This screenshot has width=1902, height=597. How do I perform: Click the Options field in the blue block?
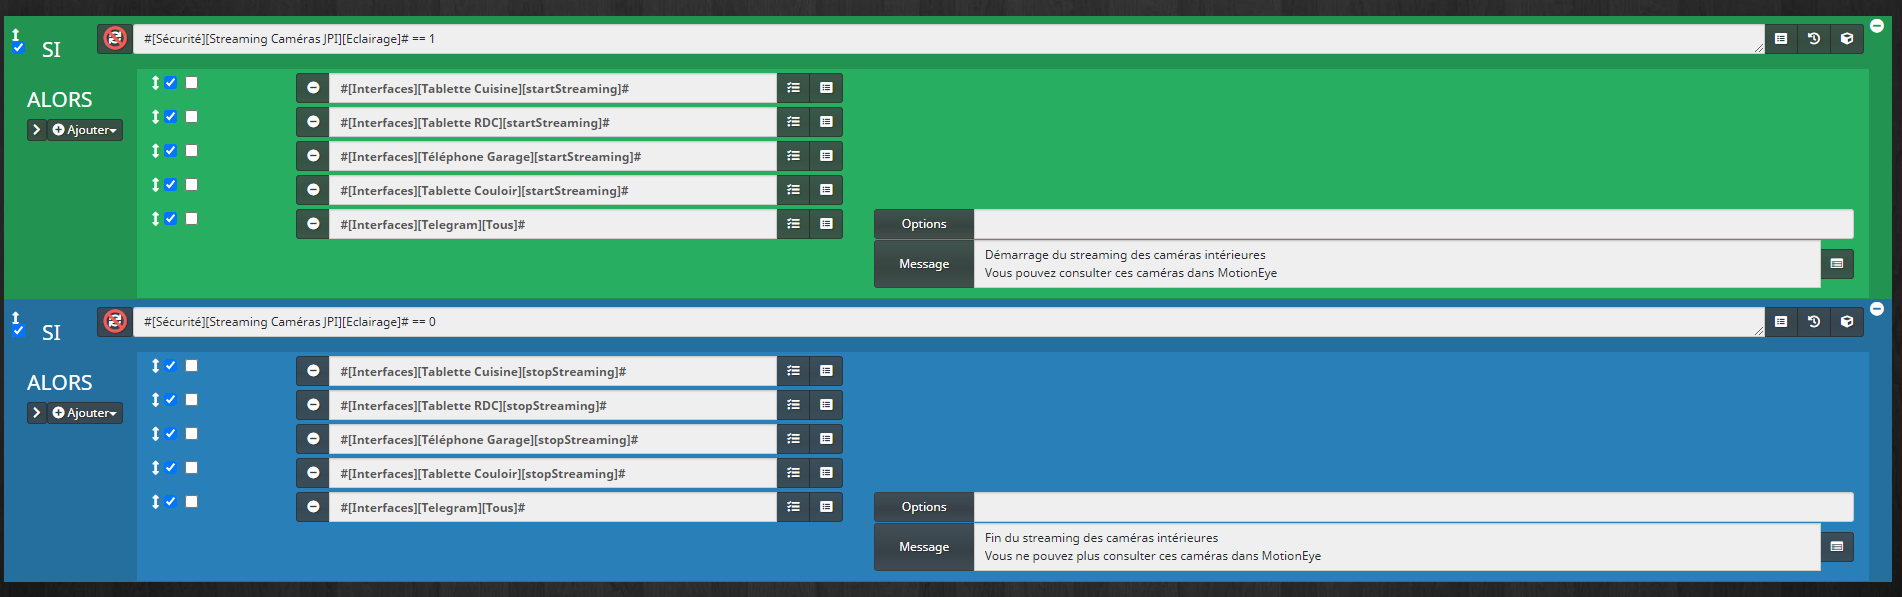pyautogui.click(x=1413, y=507)
